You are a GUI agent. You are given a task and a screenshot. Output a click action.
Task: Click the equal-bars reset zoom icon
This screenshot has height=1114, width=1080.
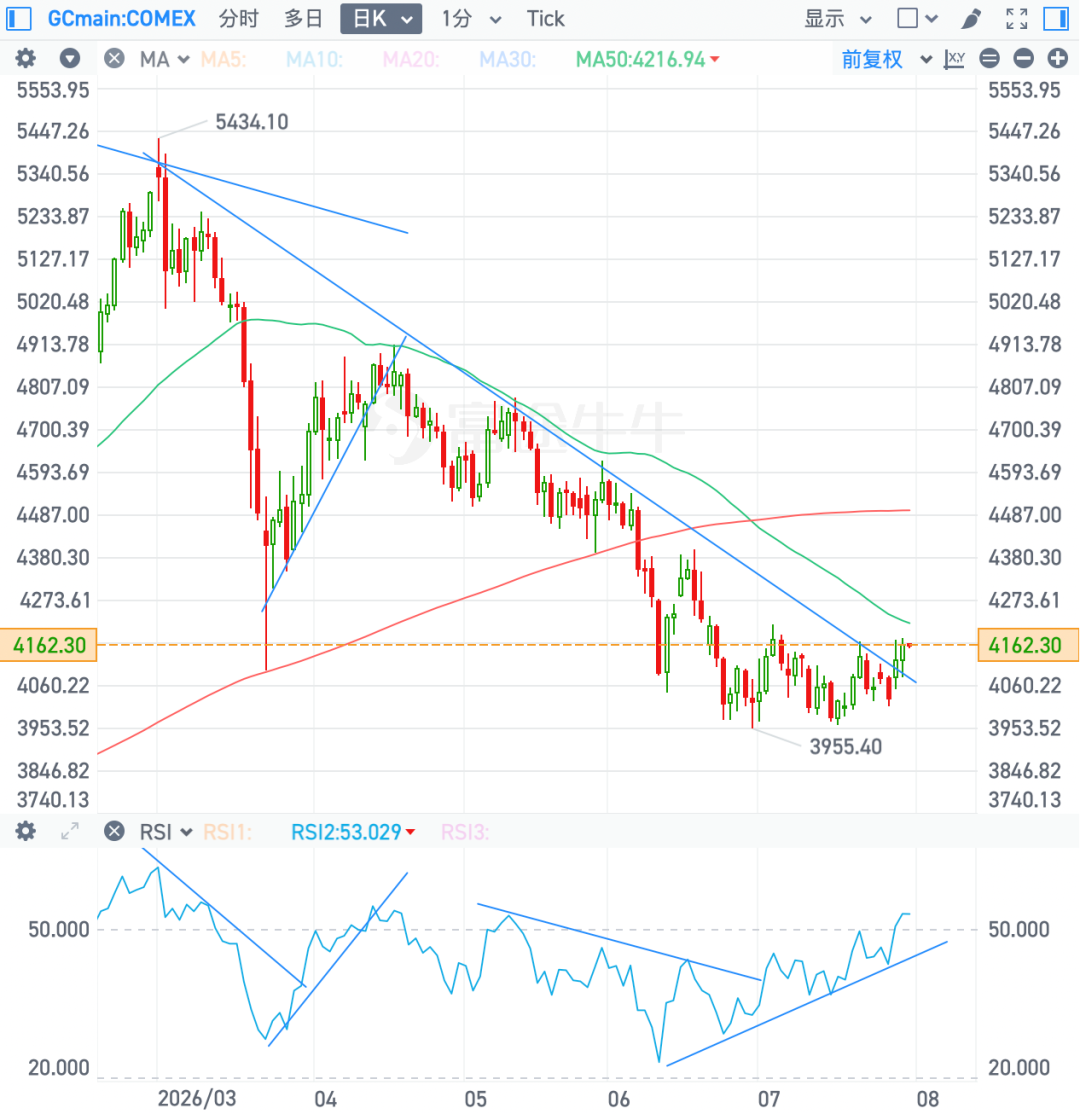tap(989, 58)
